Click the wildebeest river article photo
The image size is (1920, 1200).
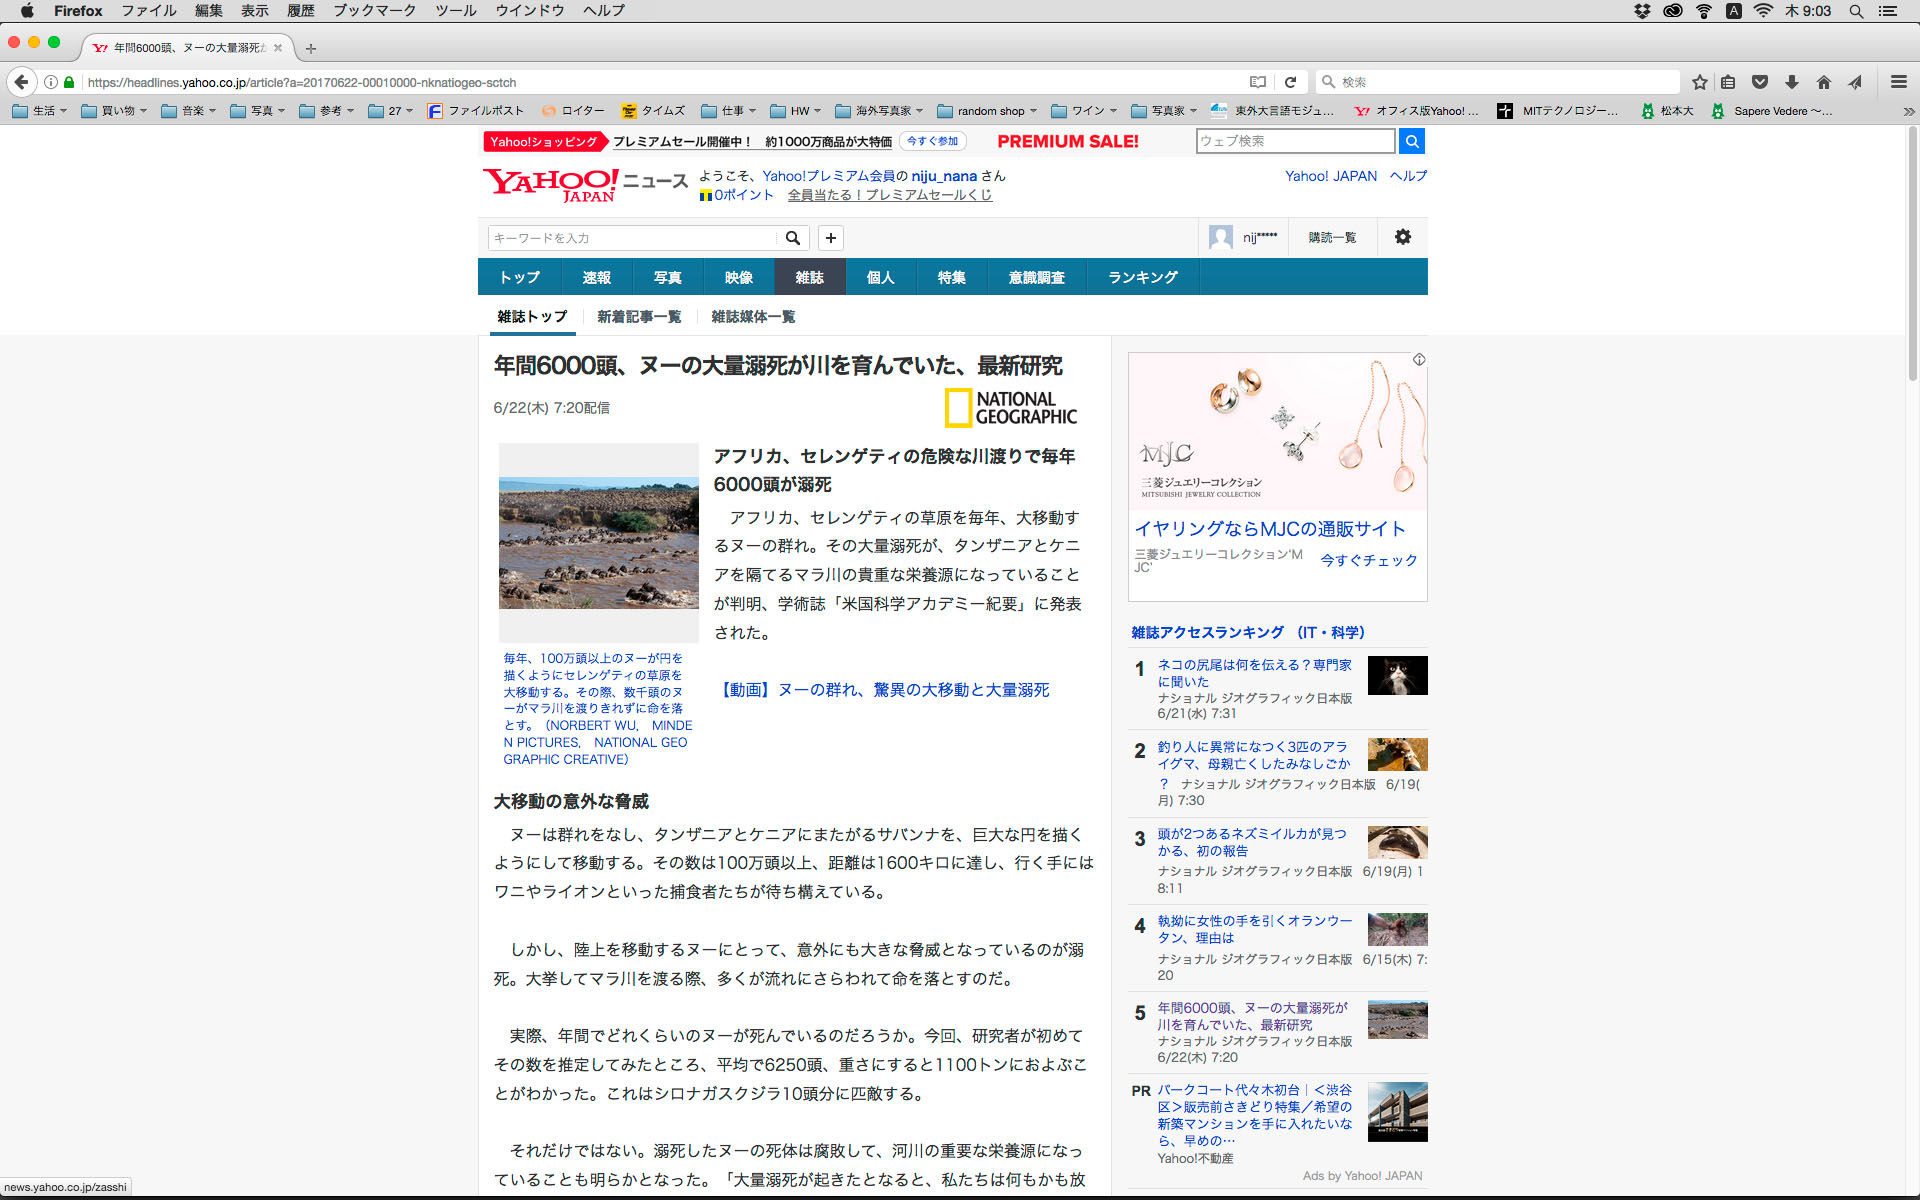(x=598, y=543)
